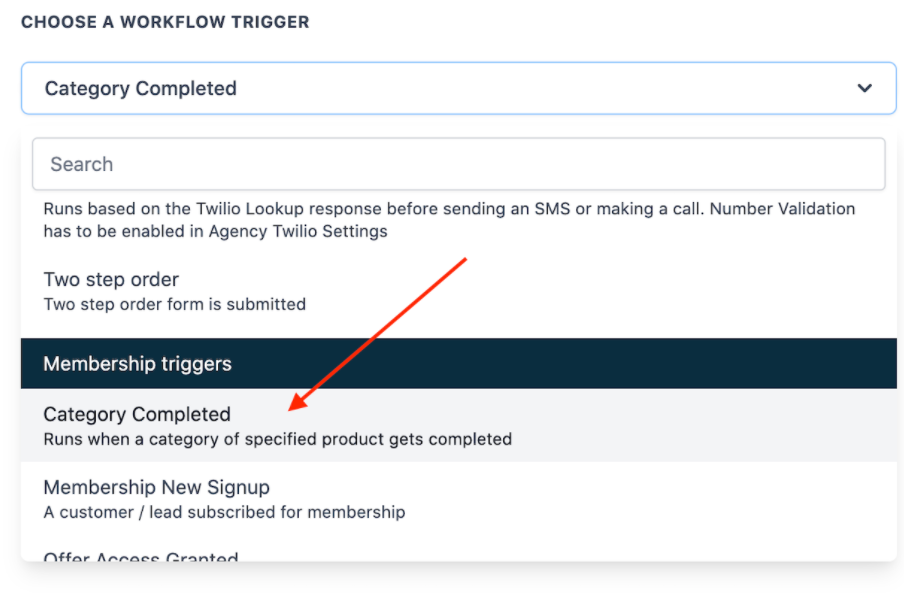Viewport: 904px width, 606px height.
Task: Click the middle of the red arrow shaft
Action: pos(378,334)
